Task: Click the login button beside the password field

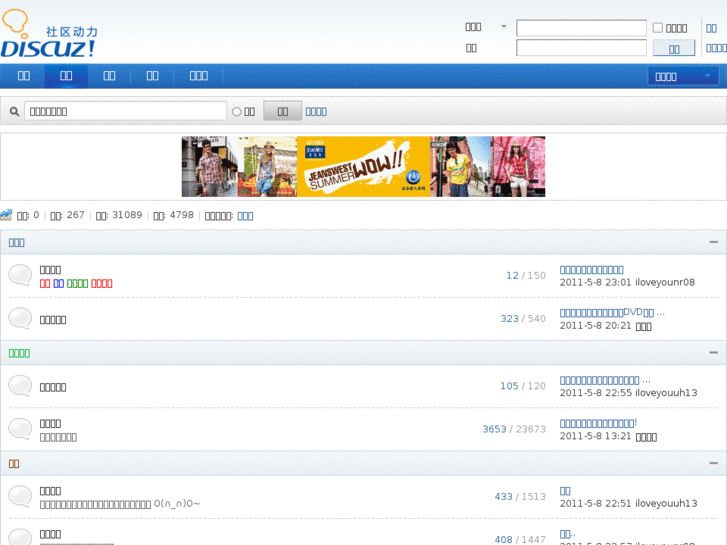Action: pyautogui.click(x=674, y=48)
